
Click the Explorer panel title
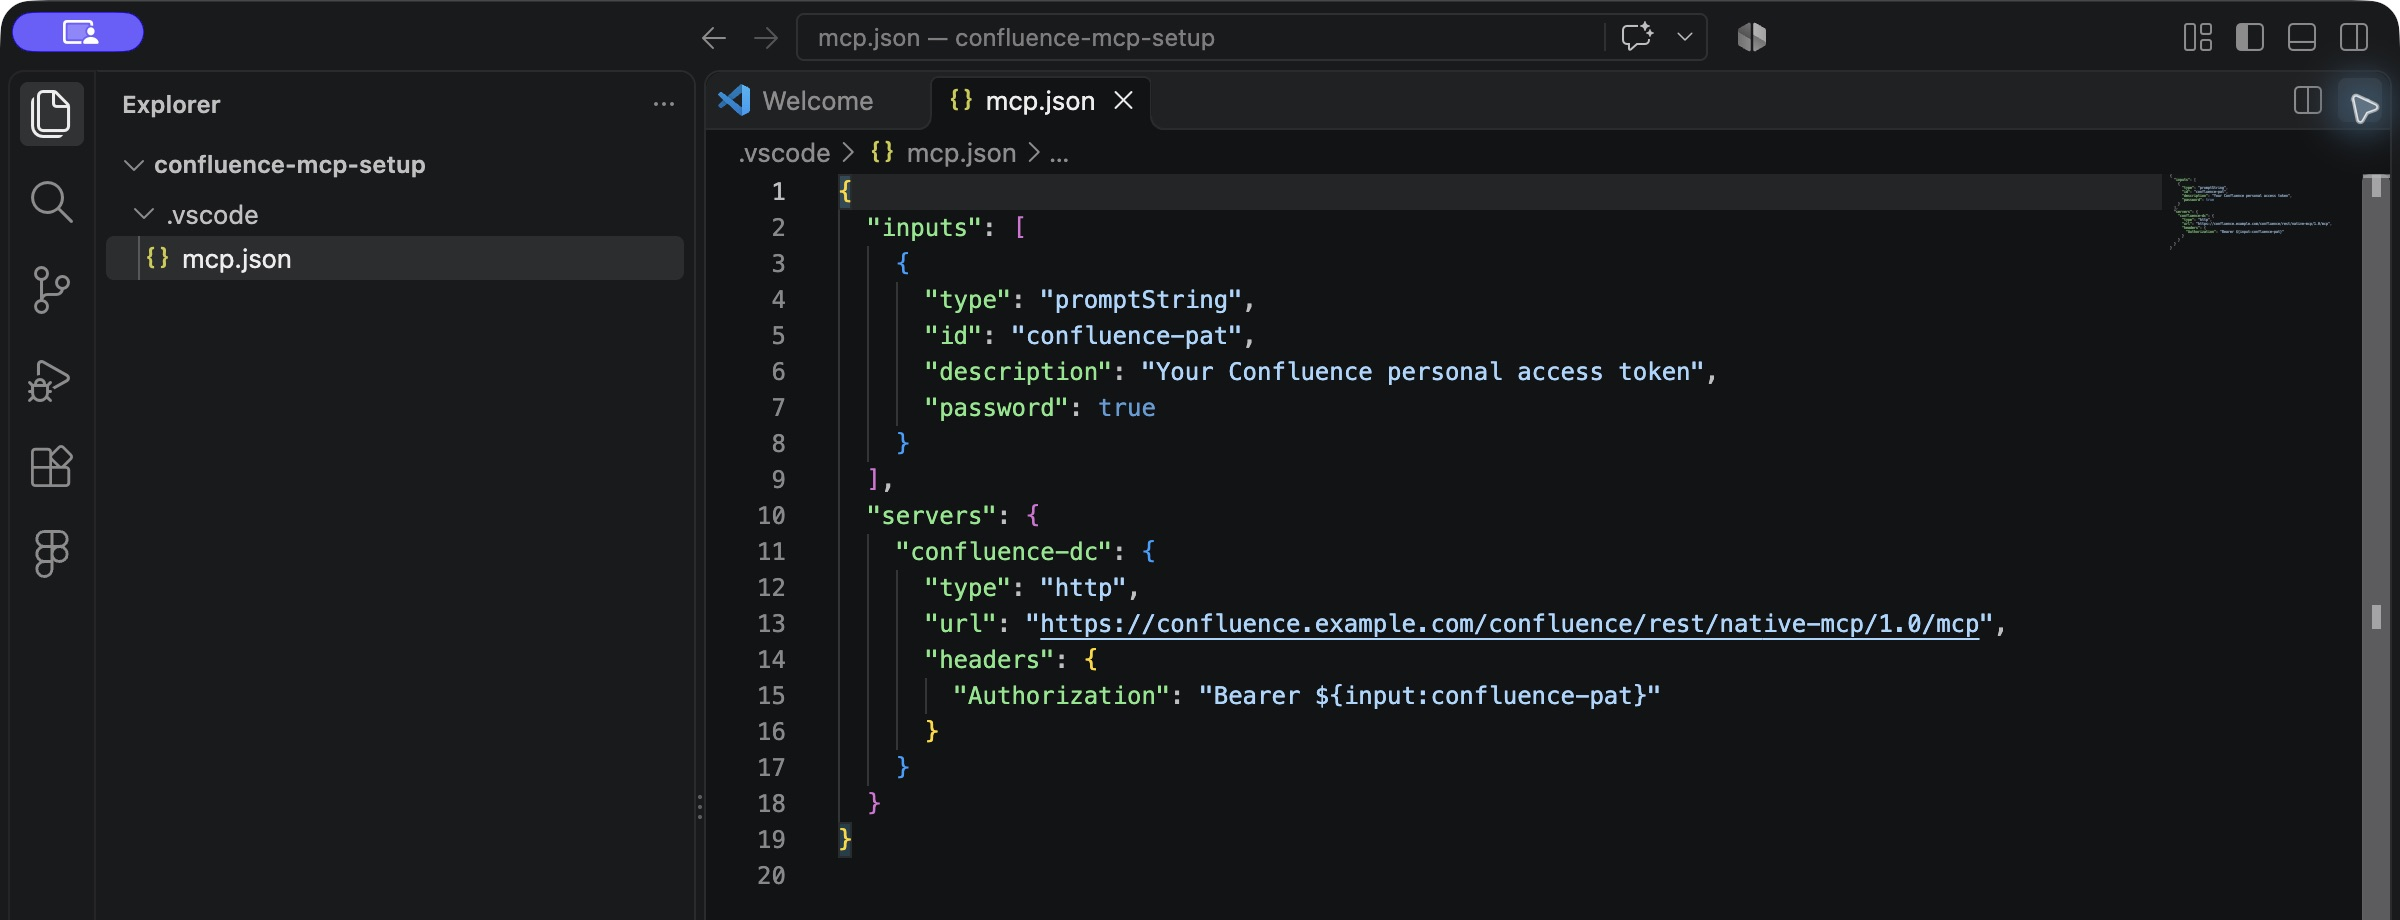click(x=171, y=104)
